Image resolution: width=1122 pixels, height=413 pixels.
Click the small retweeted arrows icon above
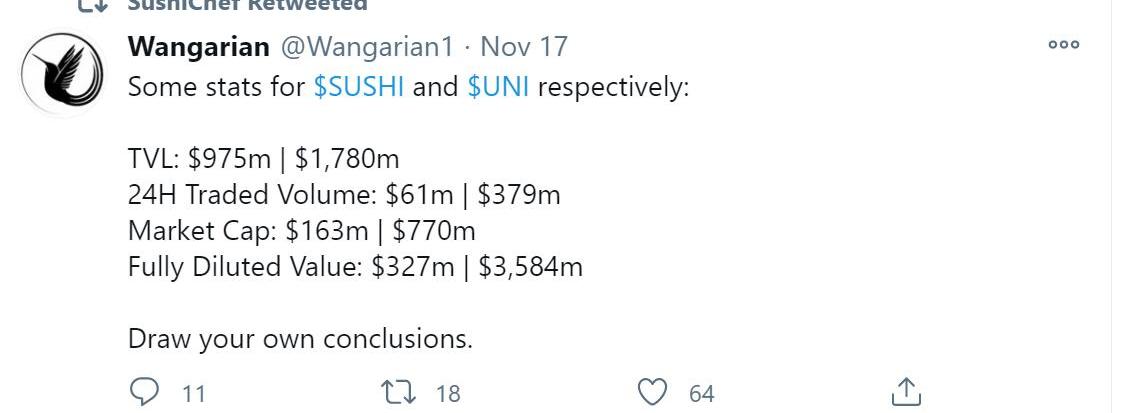click(x=92, y=5)
